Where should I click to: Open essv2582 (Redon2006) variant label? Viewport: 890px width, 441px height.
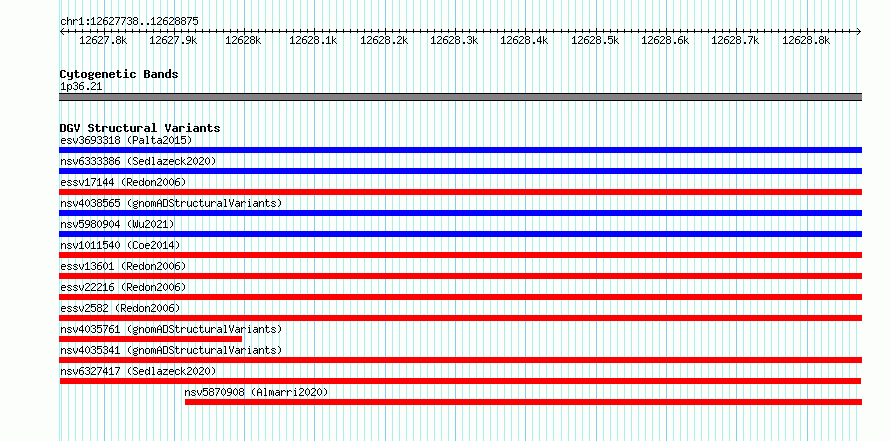[x=120, y=308]
